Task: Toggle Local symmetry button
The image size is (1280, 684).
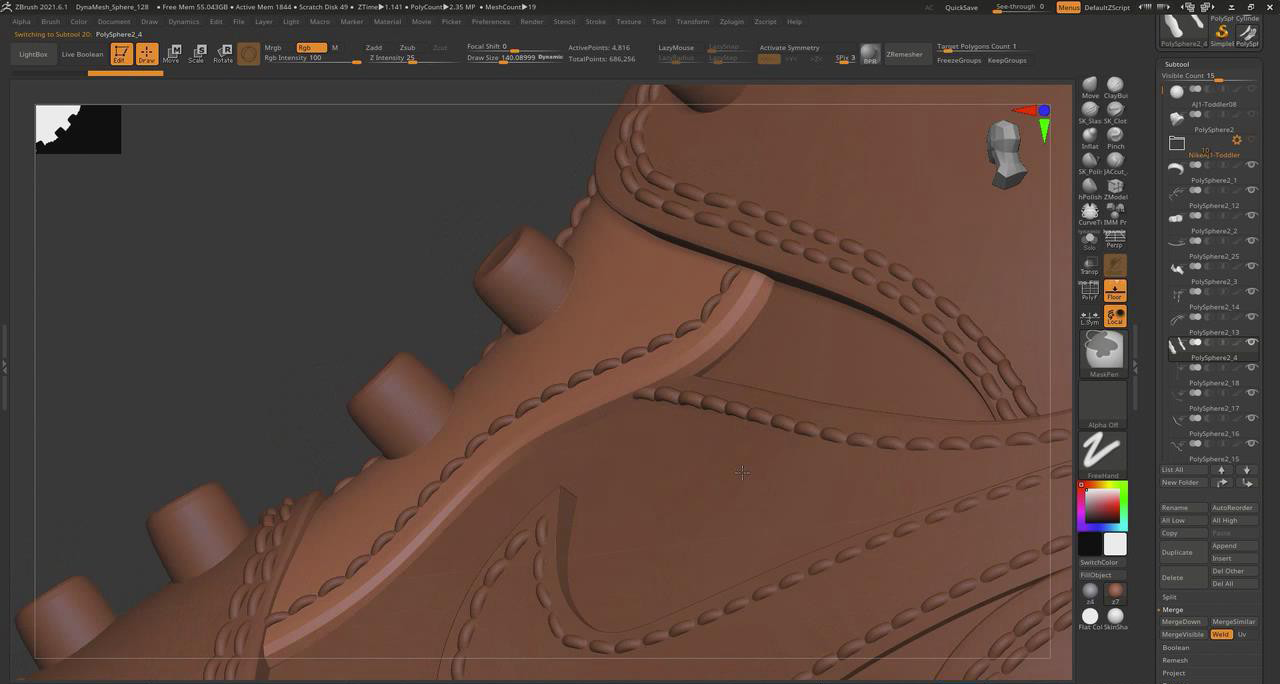Action: [x=1115, y=316]
